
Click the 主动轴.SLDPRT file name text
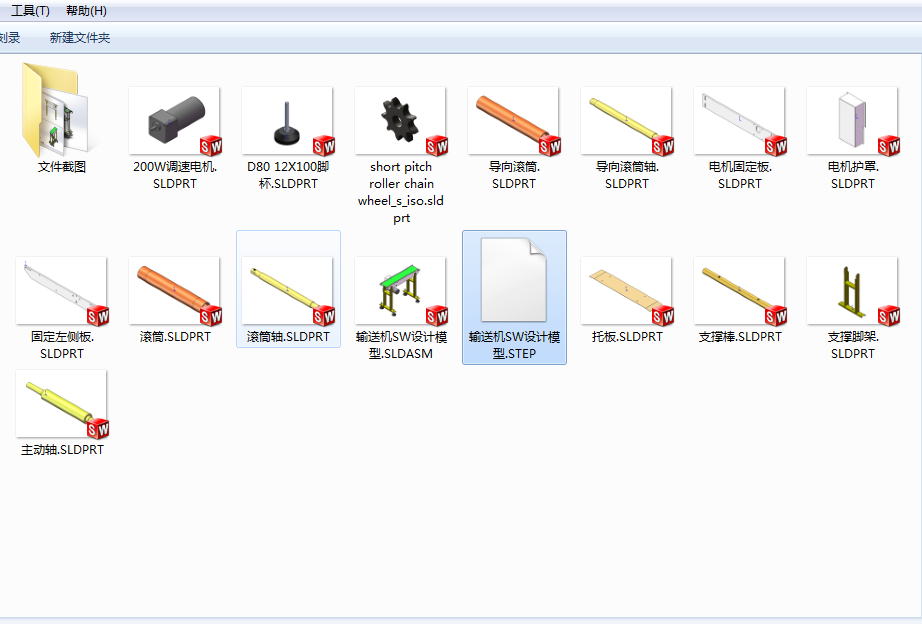coord(62,450)
